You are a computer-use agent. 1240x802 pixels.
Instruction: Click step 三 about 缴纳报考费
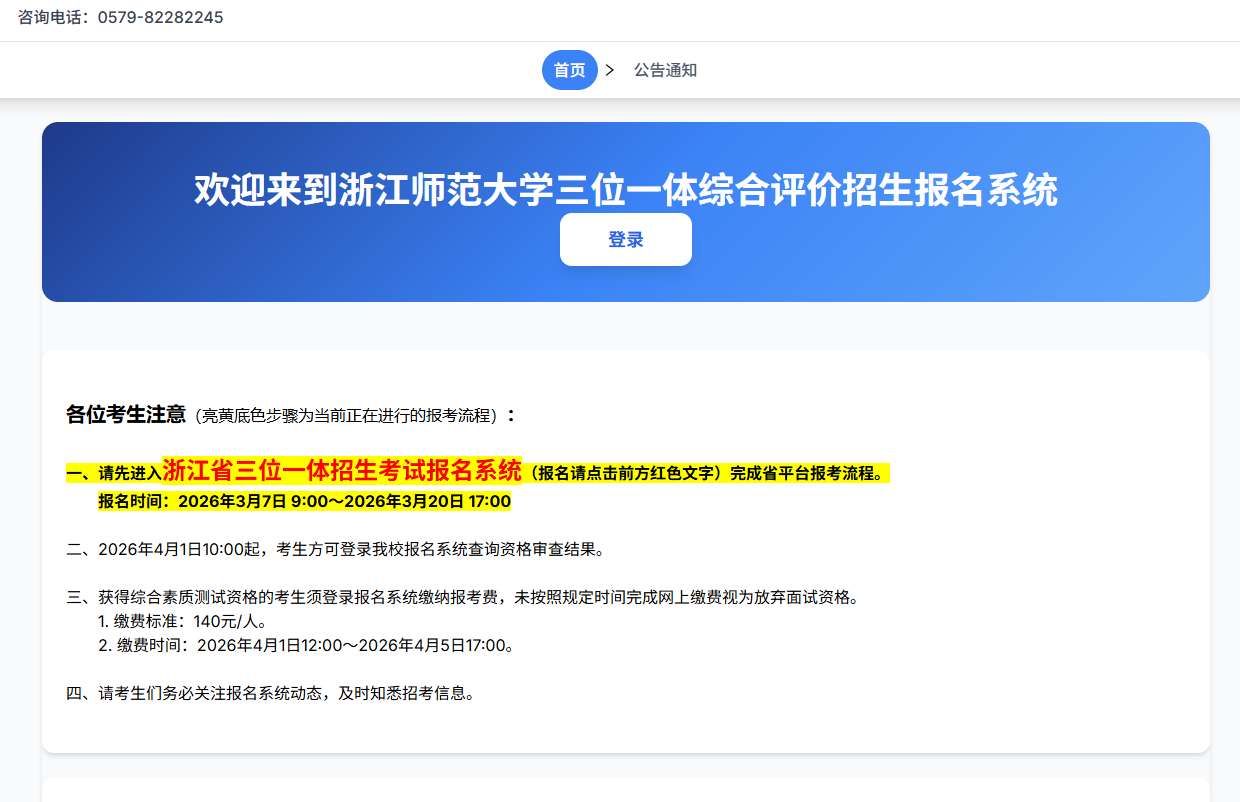tap(462, 597)
